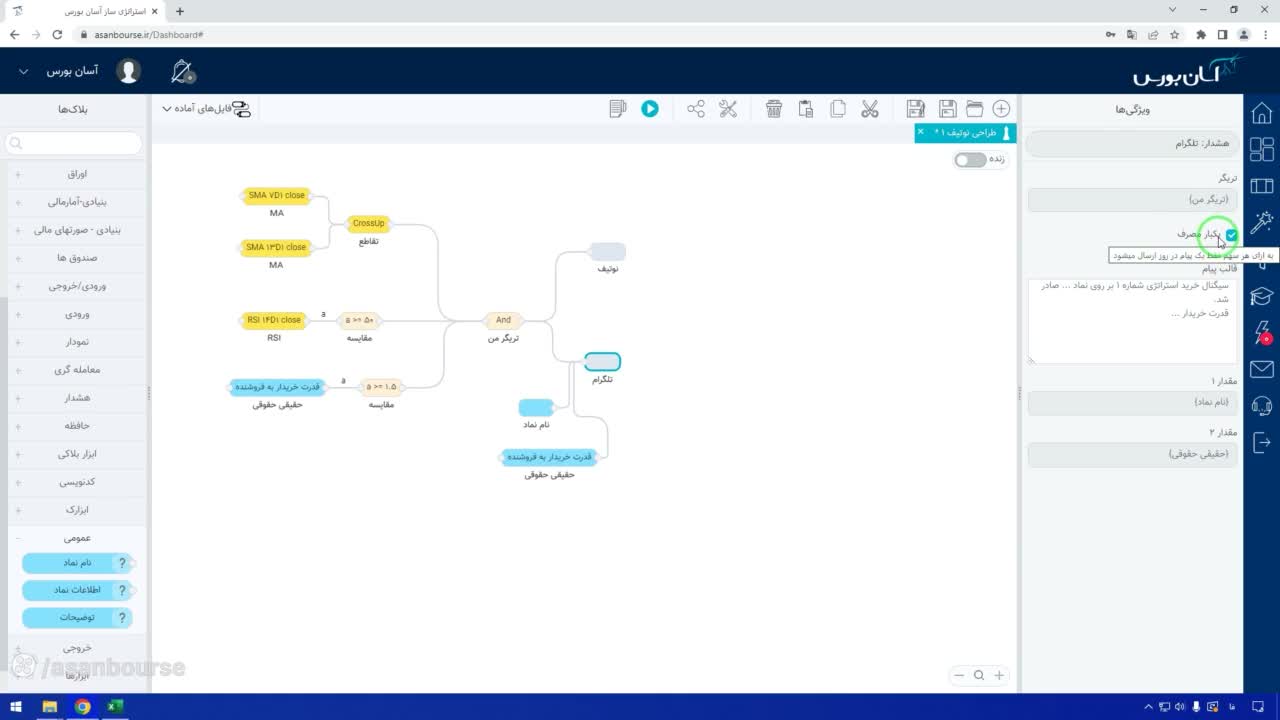The image size is (1280, 720).
Task: Add new design with the plus circle icon
Action: pyautogui.click(x=1001, y=109)
